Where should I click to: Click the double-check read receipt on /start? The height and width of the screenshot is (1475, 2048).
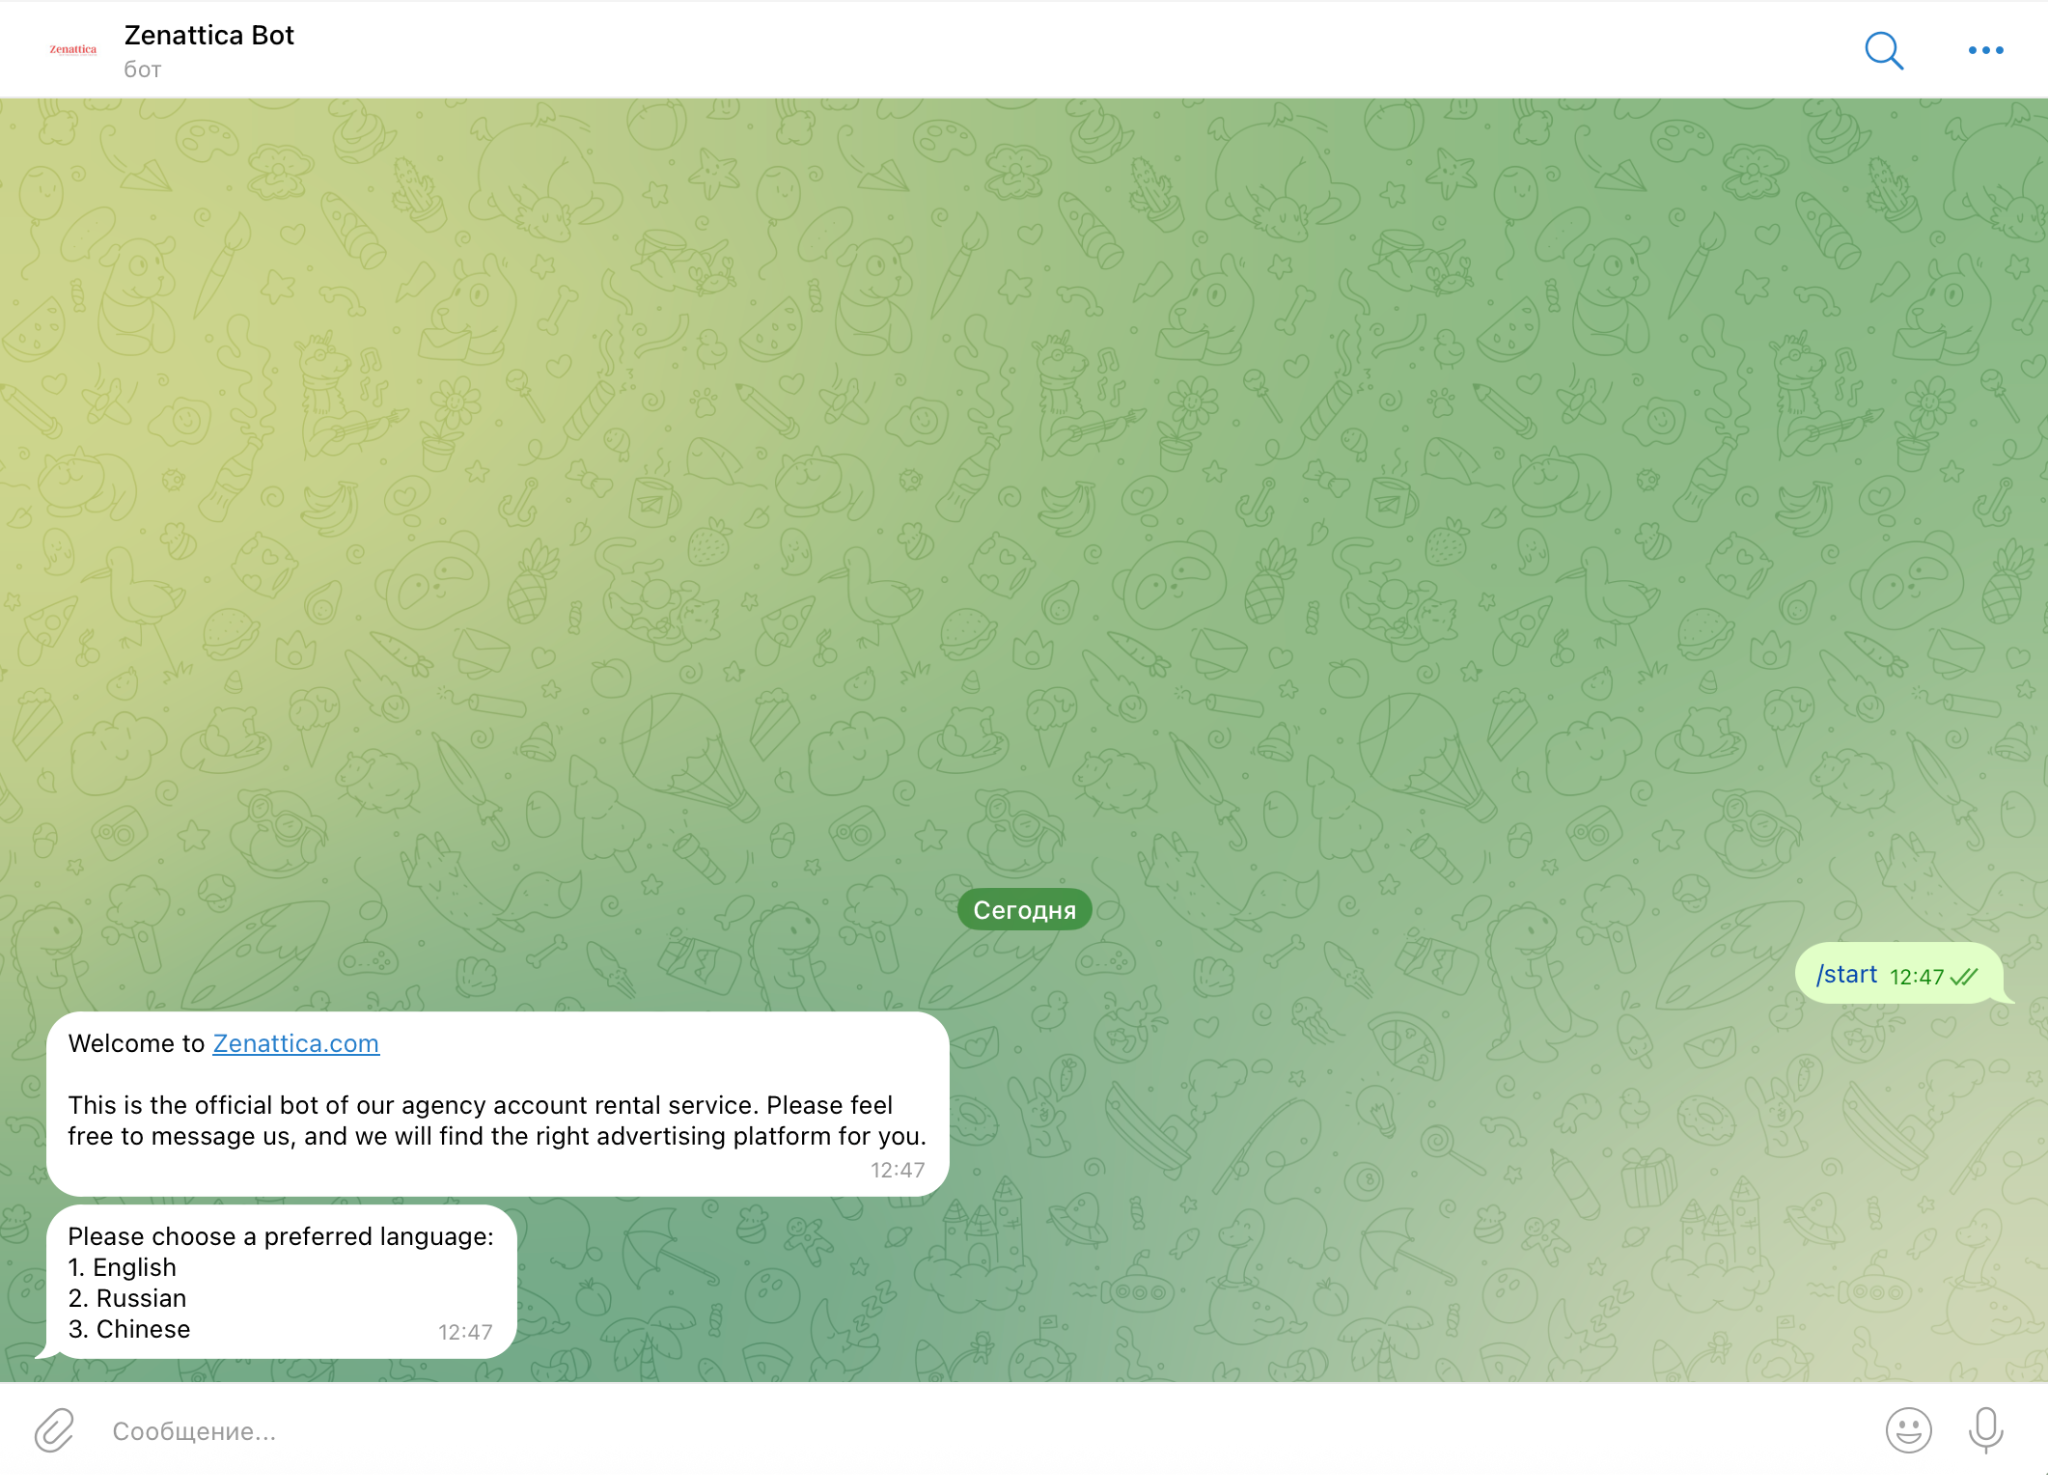(x=1964, y=977)
